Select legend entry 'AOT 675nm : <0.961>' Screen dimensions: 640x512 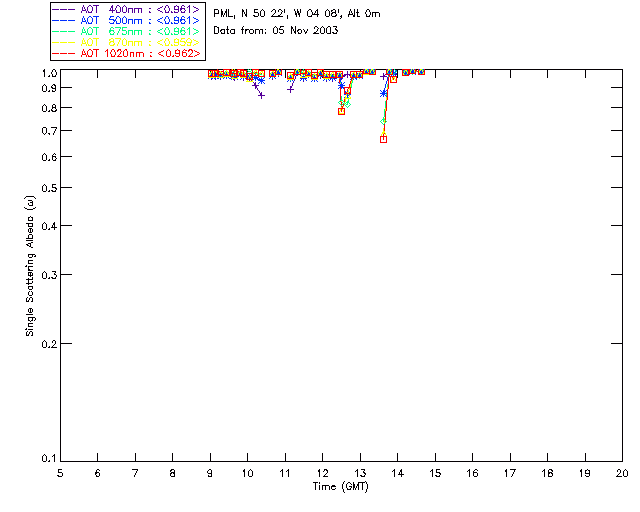140,31
